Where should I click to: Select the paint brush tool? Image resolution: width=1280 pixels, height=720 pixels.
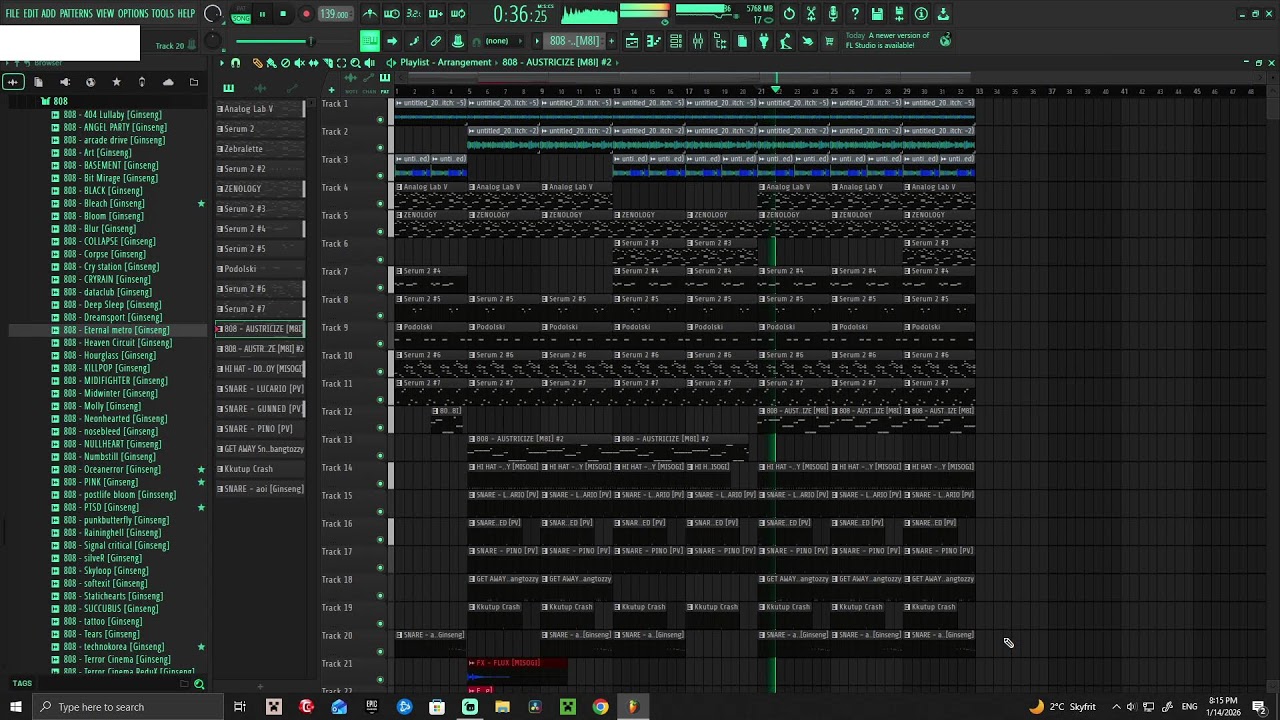pyautogui.click(x=271, y=63)
